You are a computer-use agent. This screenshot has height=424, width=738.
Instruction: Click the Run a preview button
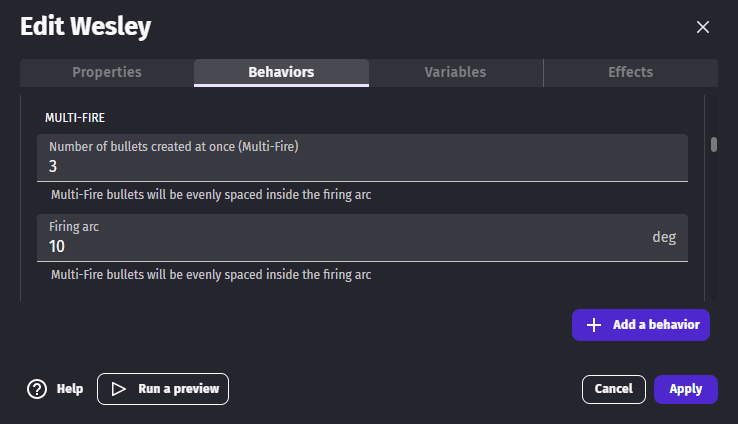pos(163,389)
